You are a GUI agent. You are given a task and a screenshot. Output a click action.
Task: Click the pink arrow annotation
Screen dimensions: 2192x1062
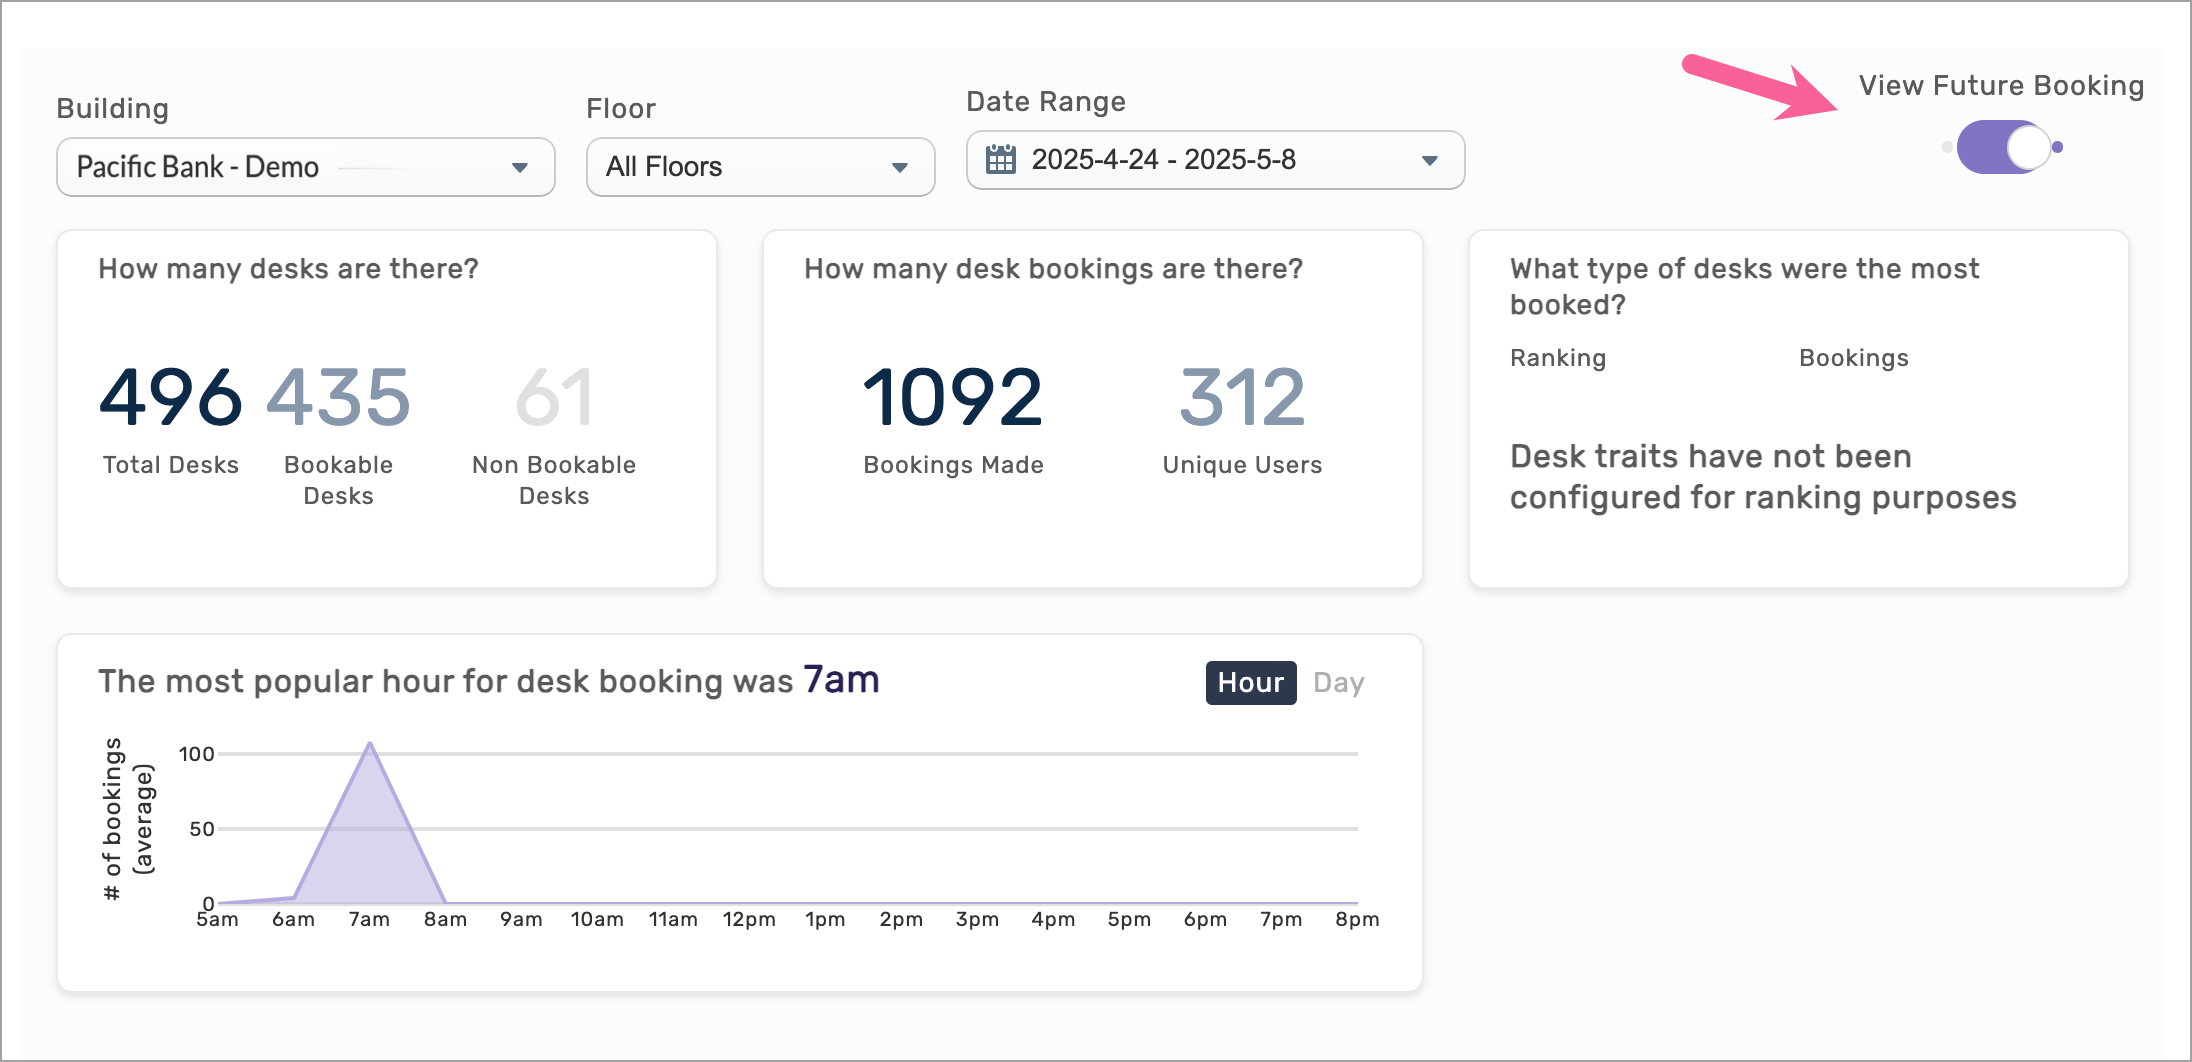(x=1760, y=87)
